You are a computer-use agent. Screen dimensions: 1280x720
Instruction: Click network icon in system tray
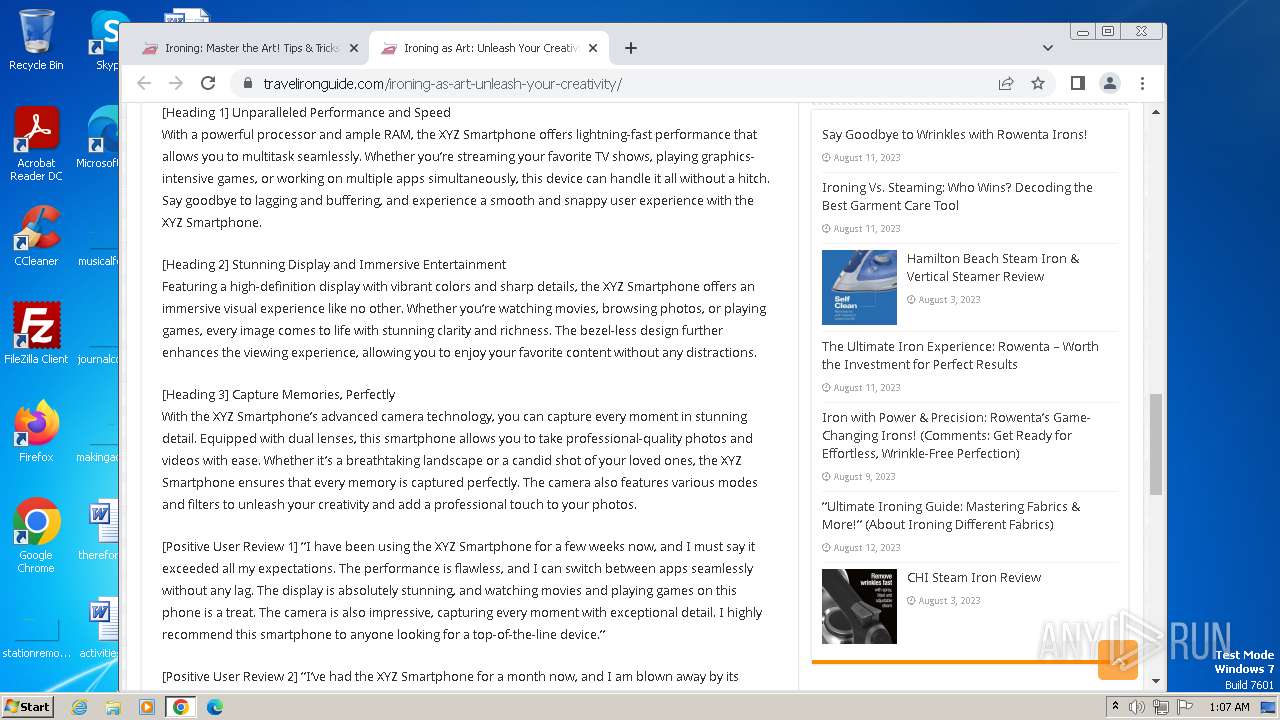[1161, 707]
